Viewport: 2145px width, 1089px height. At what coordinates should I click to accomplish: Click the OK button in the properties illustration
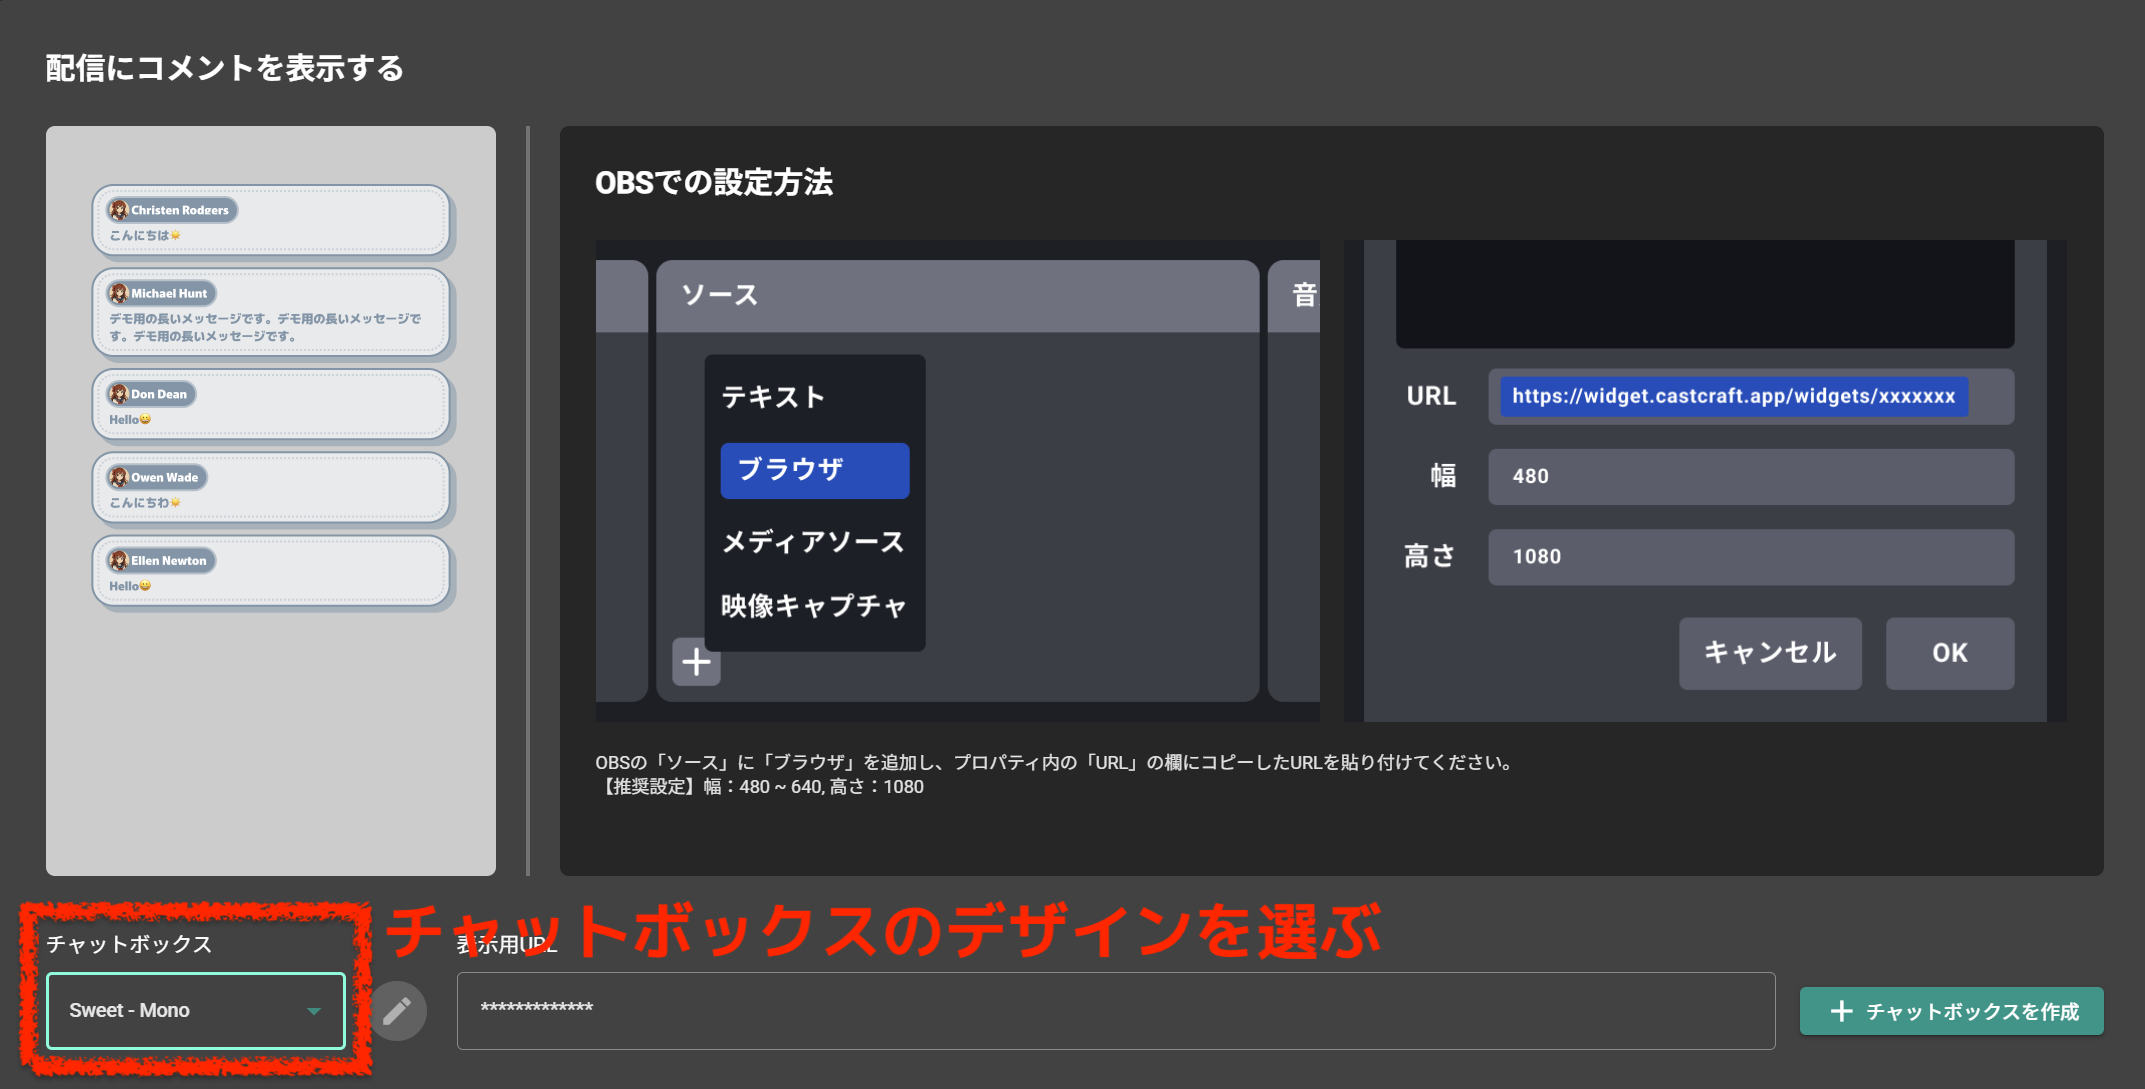click(1950, 653)
